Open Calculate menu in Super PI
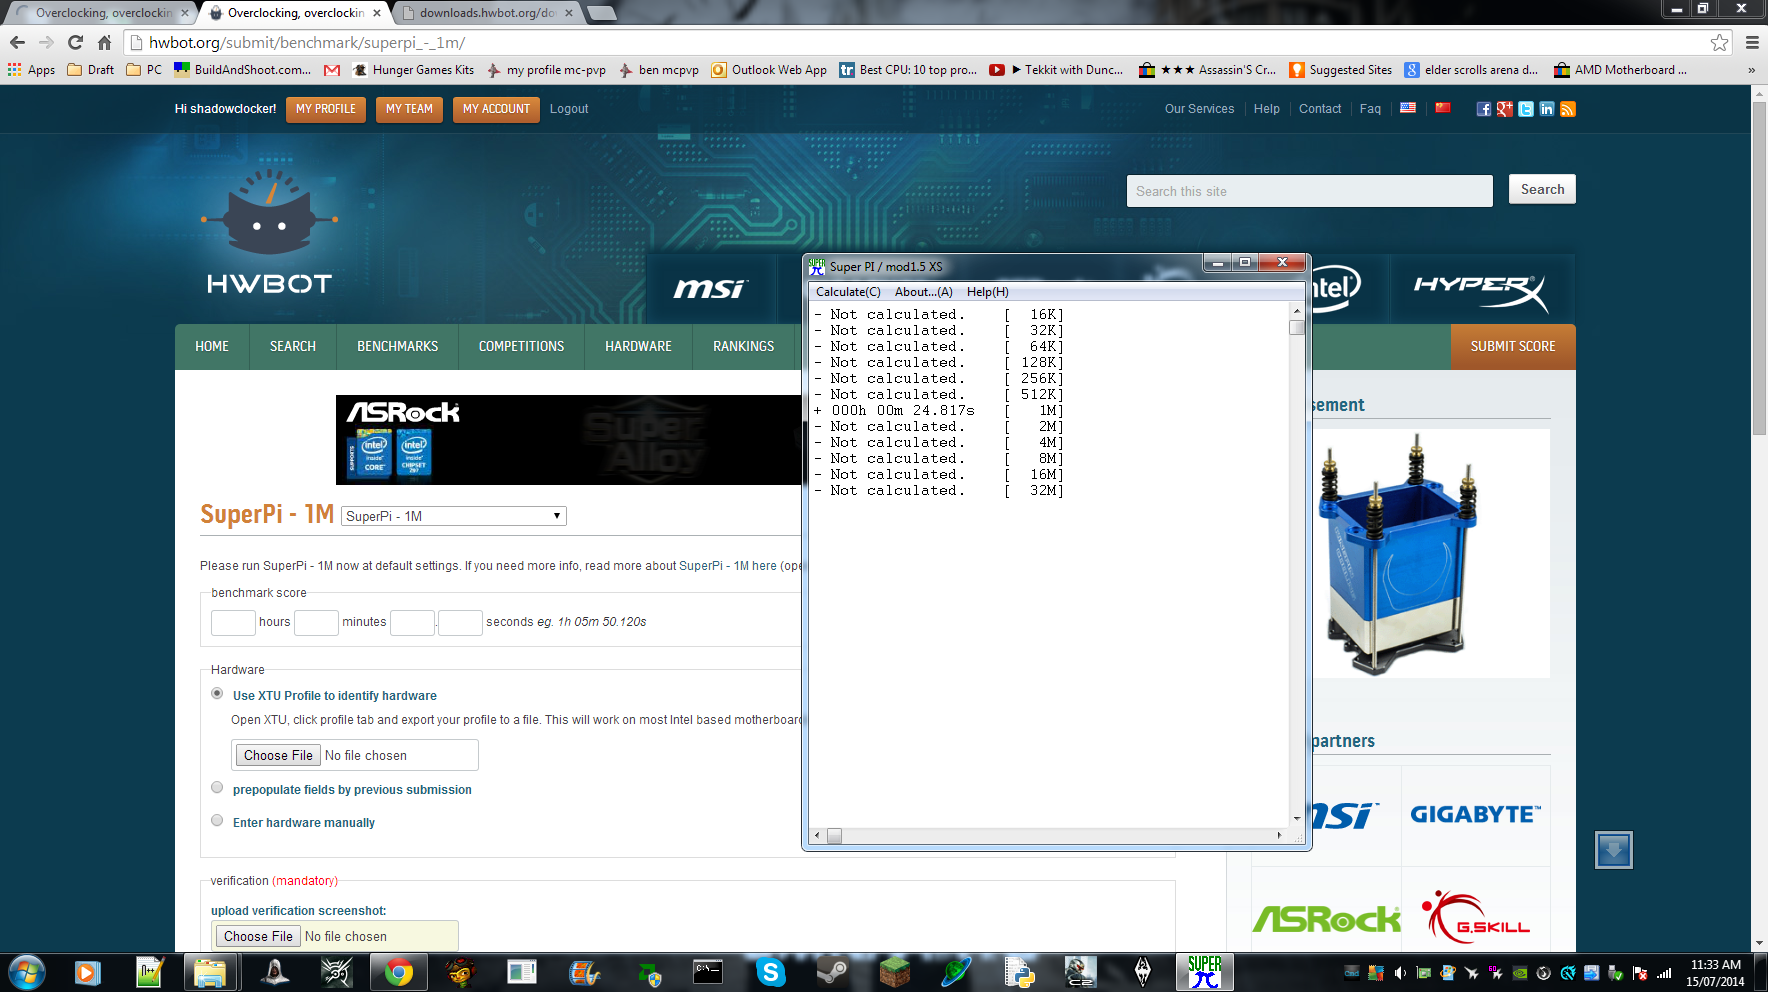Screen dimensions: 1768x992 click(848, 292)
